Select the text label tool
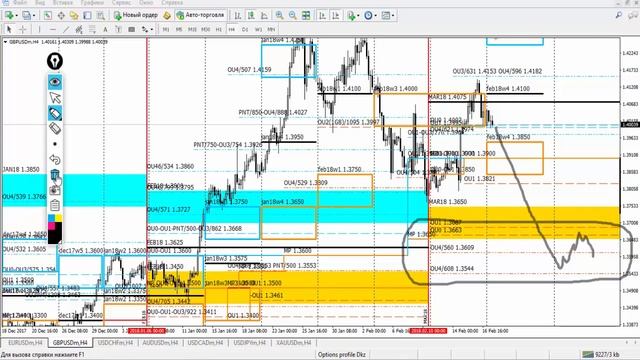The image size is (640, 360). pyautogui.click(x=118, y=29)
